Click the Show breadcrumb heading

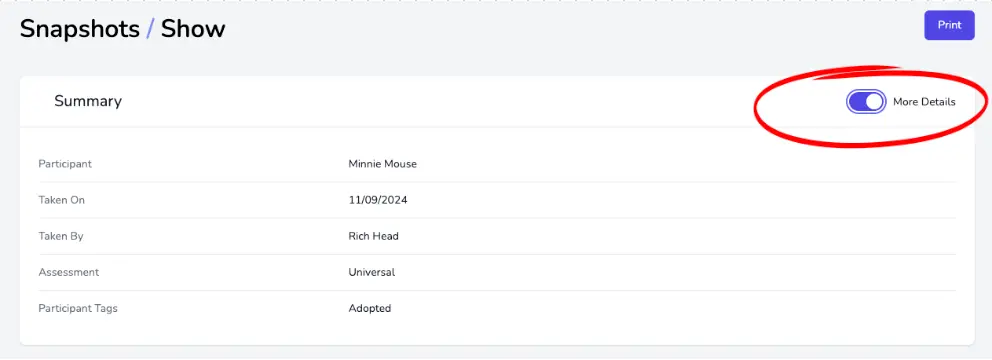pos(193,29)
